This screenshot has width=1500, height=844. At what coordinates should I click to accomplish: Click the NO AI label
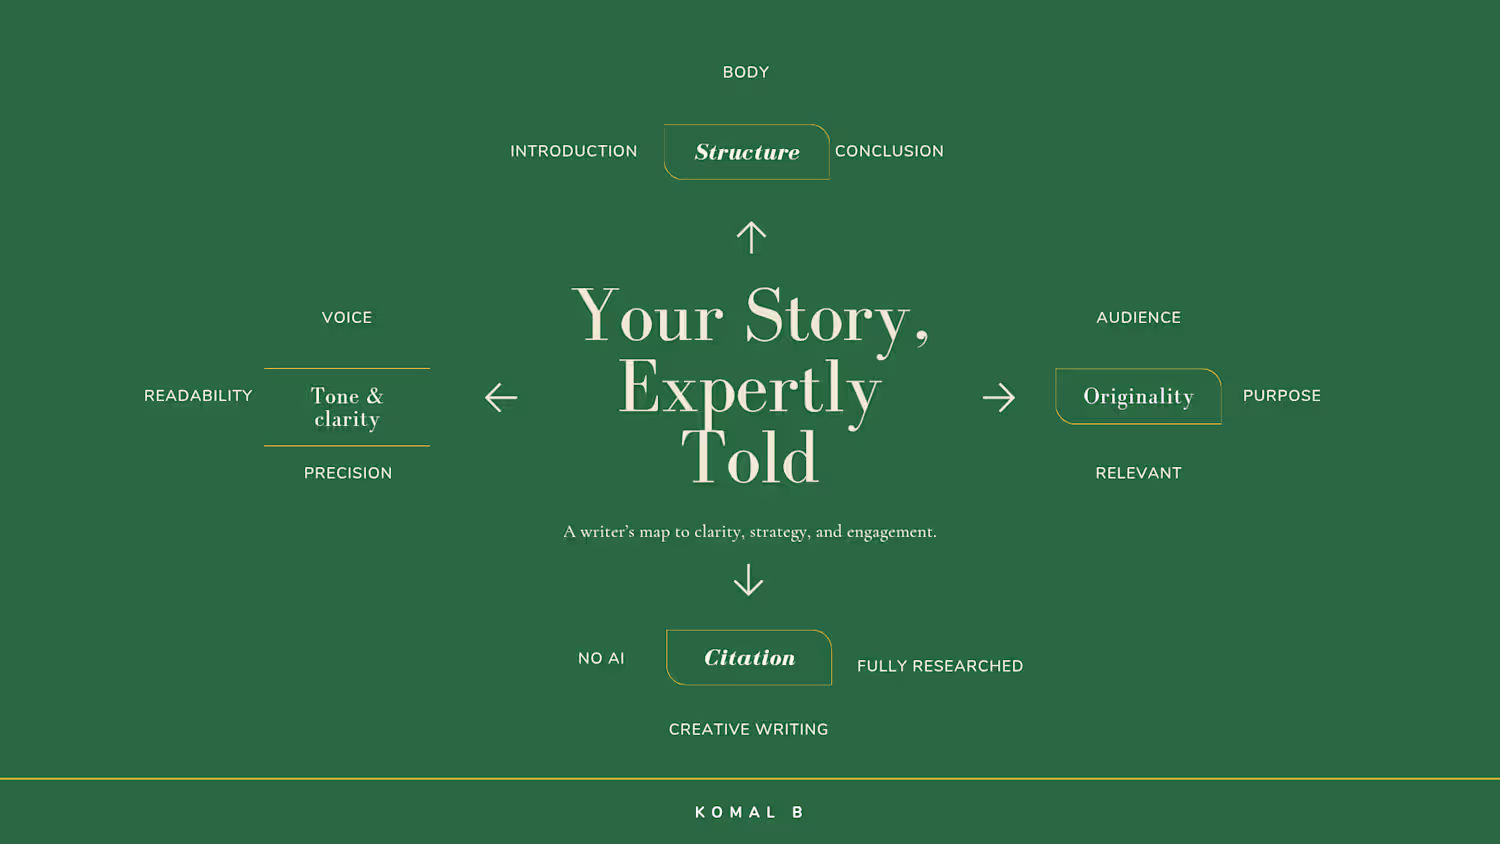click(601, 658)
